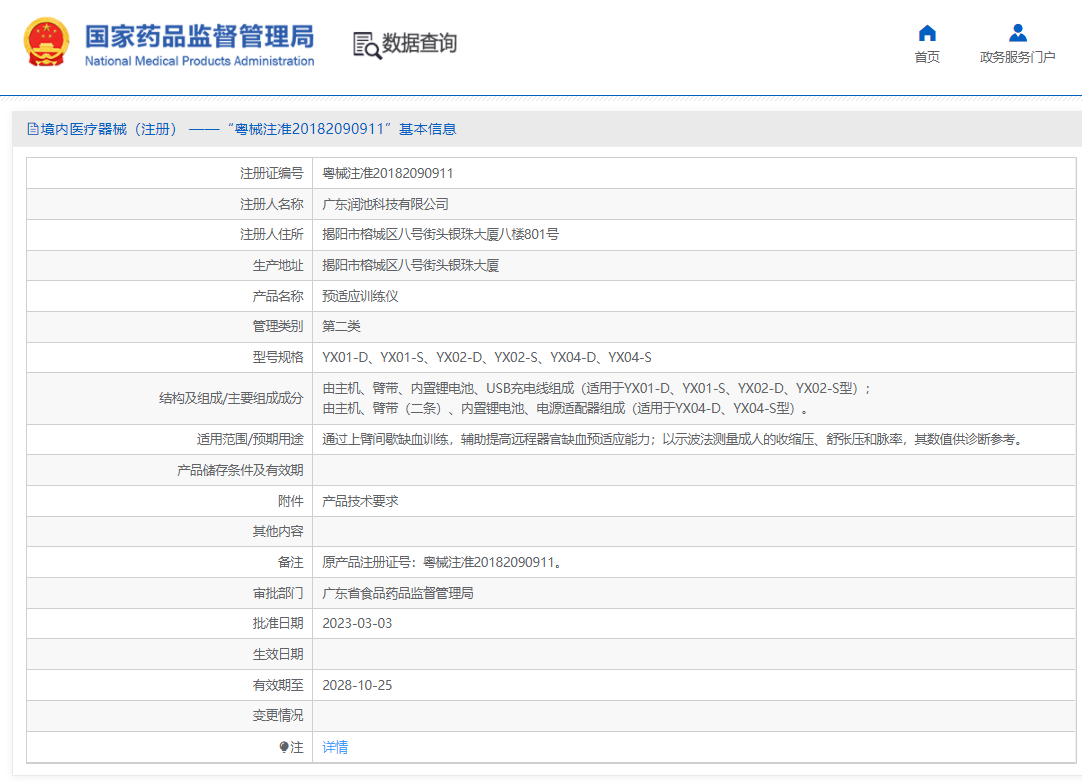Select 广东润池科技有限公司 text
Image resolution: width=1082 pixels, height=782 pixels.
[385, 204]
